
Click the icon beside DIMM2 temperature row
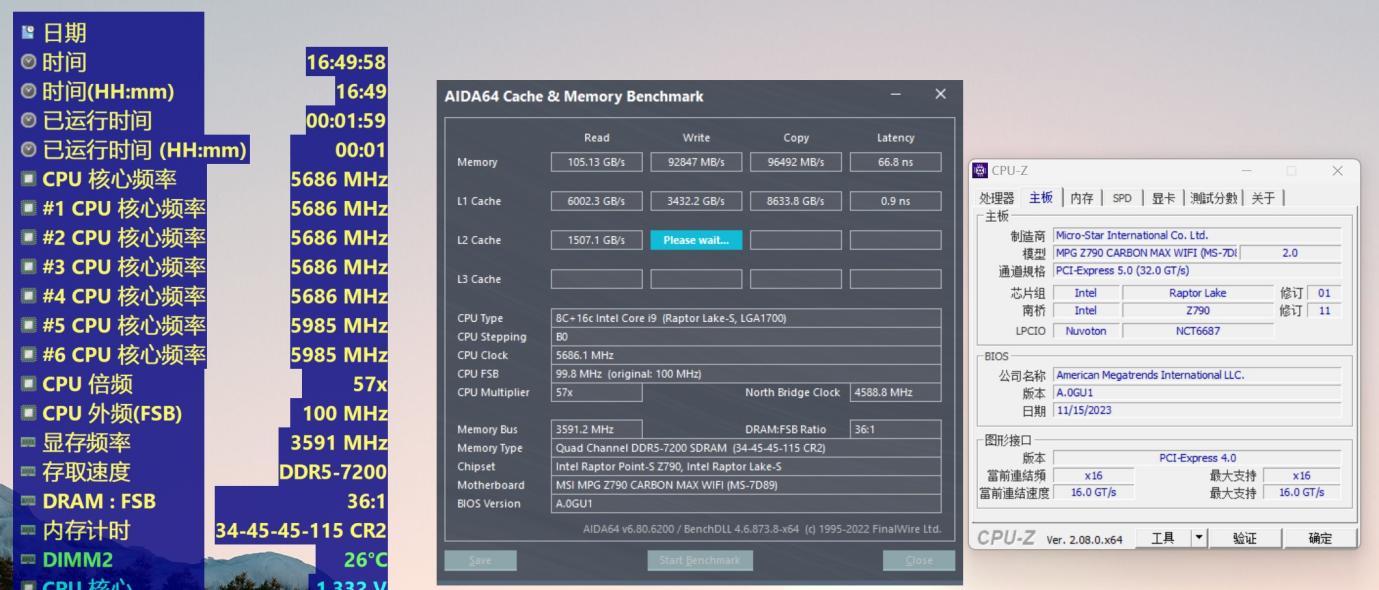coord(28,559)
